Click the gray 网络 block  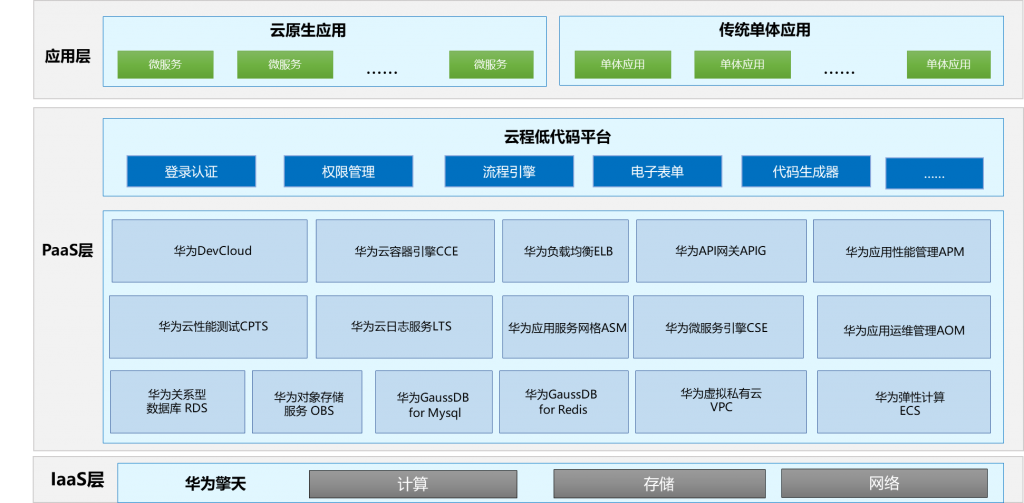click(x=884, y=483)
